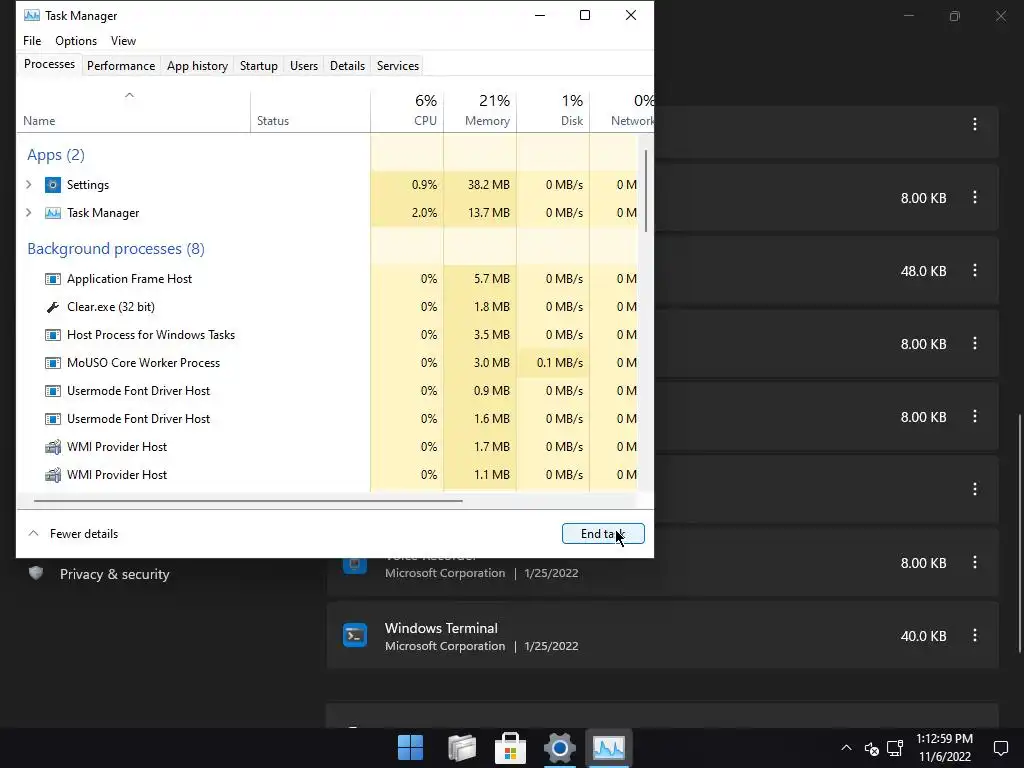Screen dimensions: 1024x768
Task: Open the Windows Start menu
Action: [x=411, y=748]
